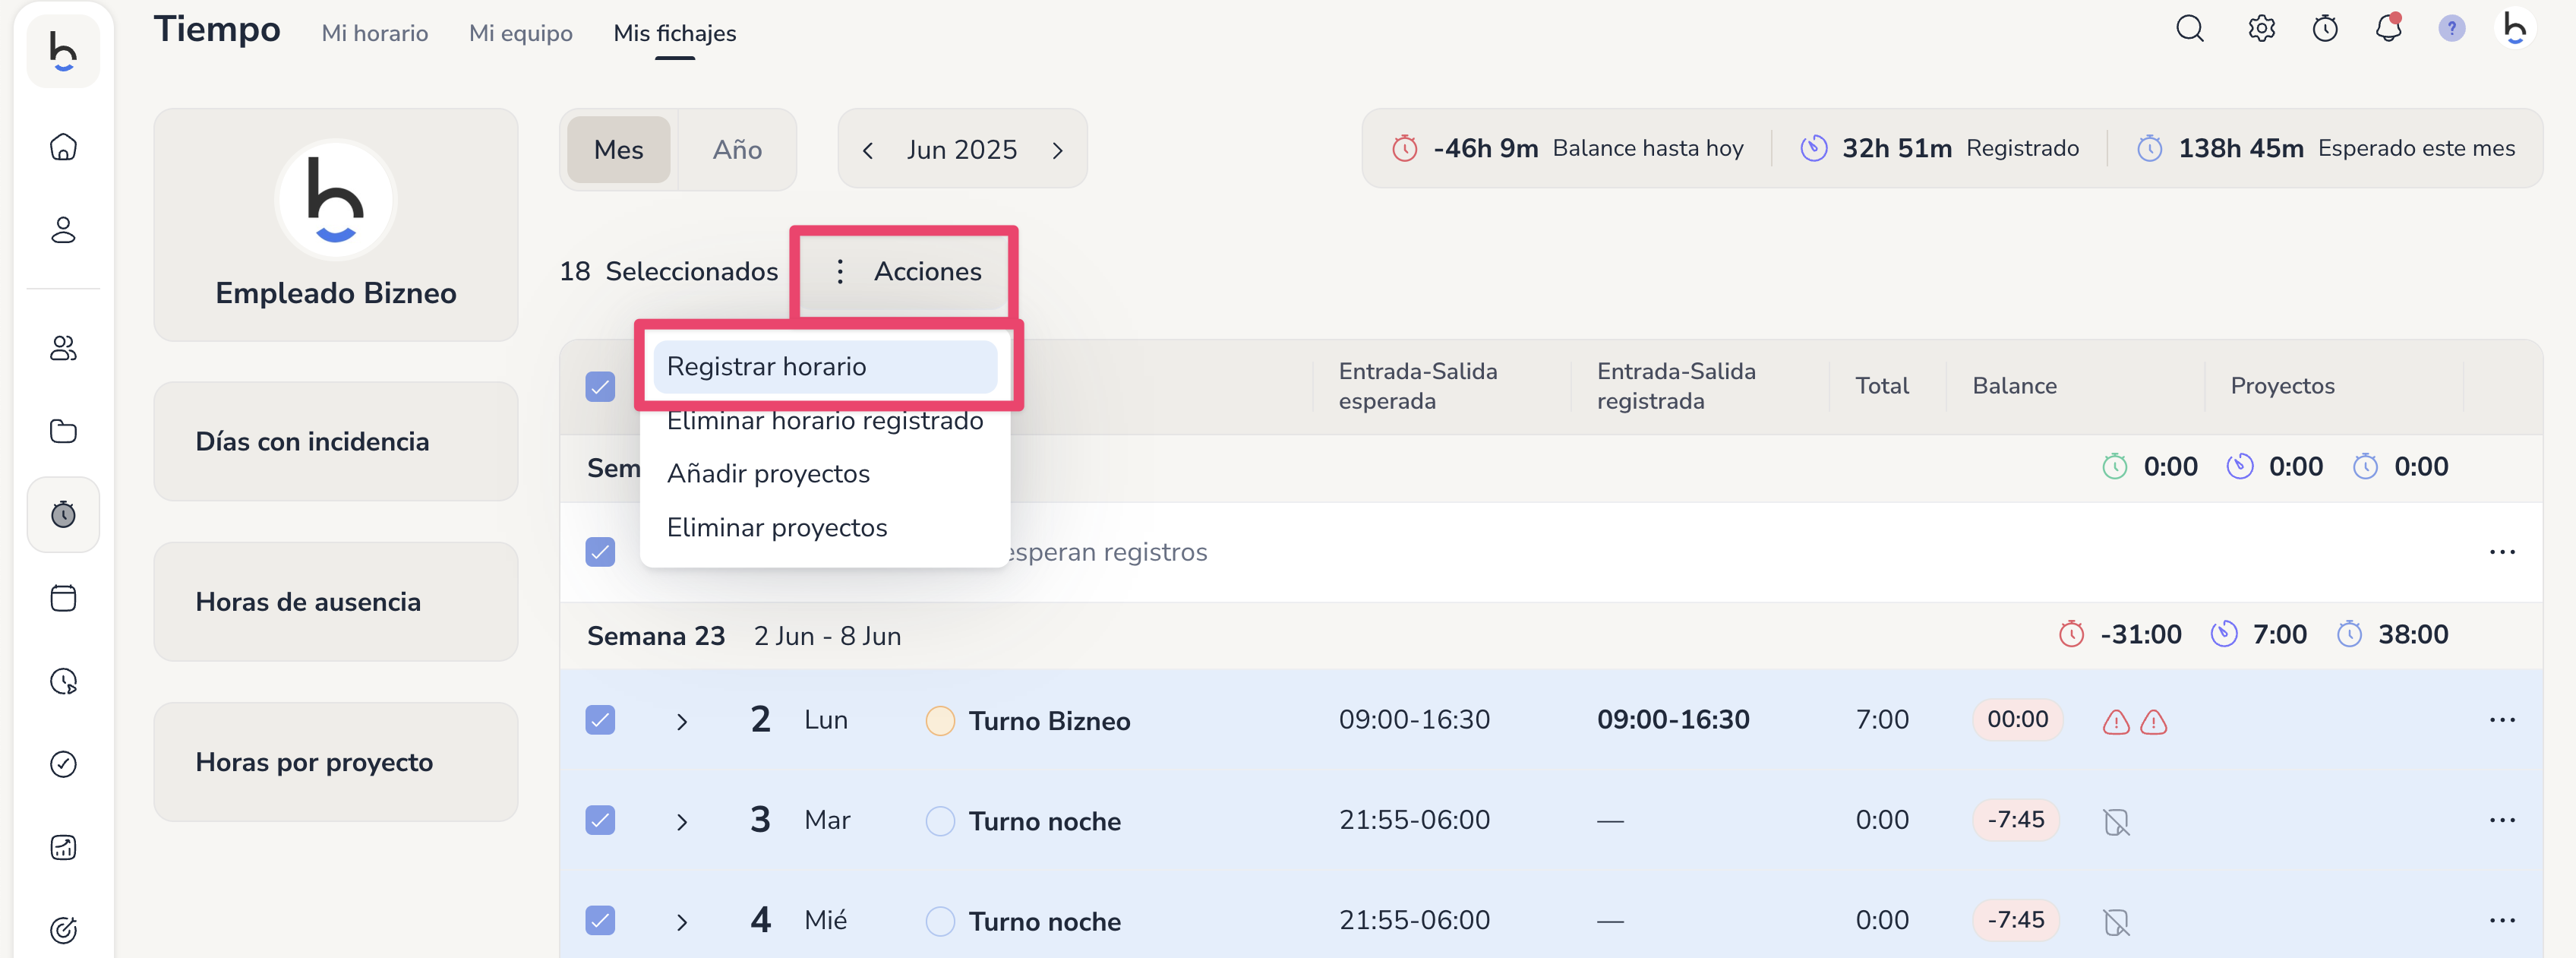Open the search magnifier icon
This screenshot has height=958, width=2576.
click(2189, 29)
